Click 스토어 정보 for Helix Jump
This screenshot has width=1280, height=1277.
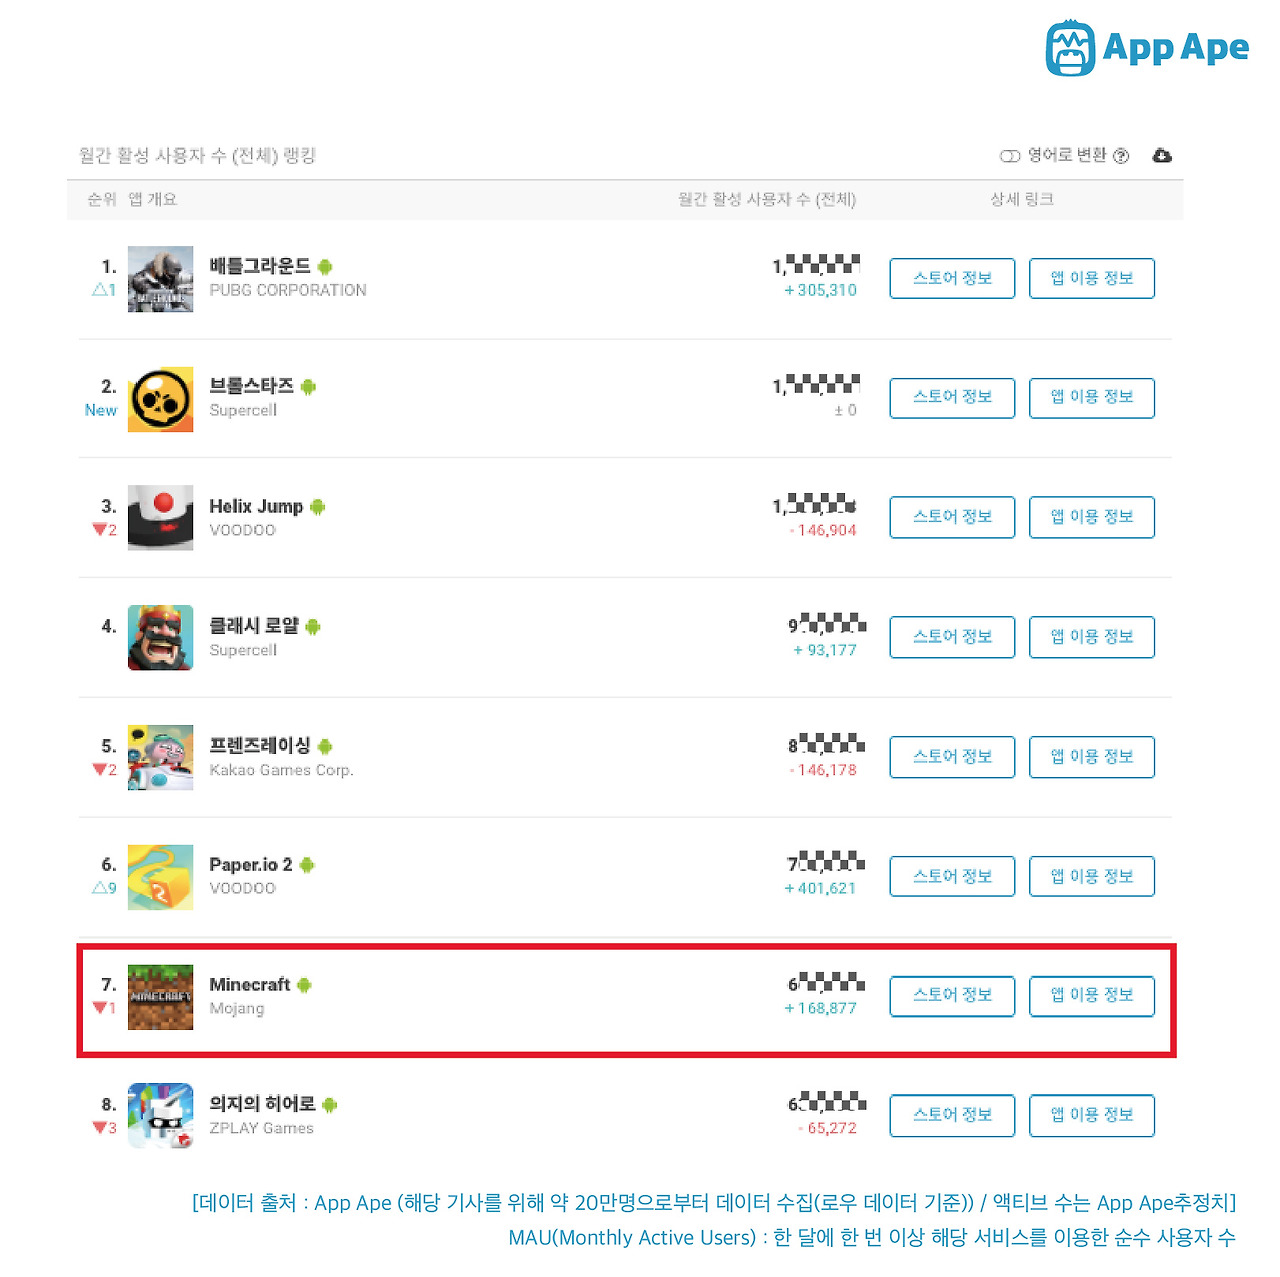(x=952, y=517)
